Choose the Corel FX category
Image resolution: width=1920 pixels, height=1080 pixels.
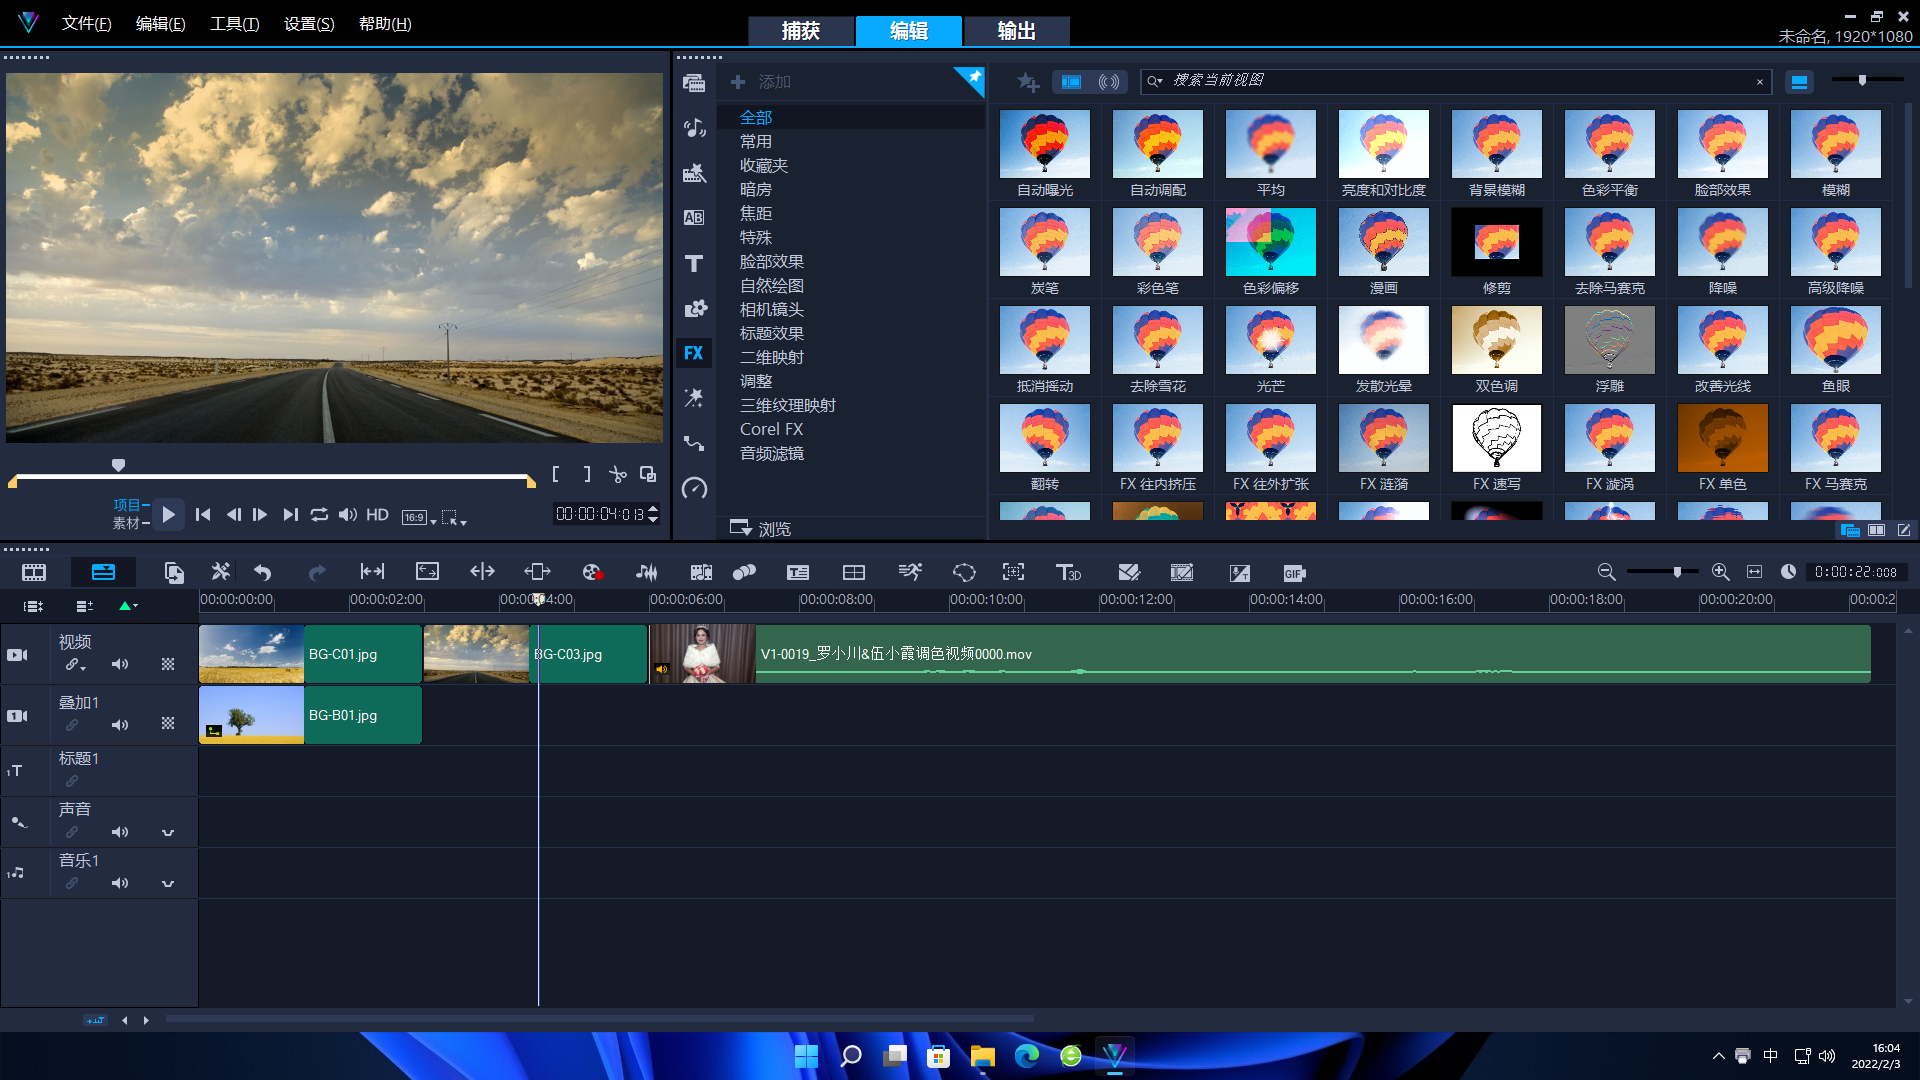[771, 429]
